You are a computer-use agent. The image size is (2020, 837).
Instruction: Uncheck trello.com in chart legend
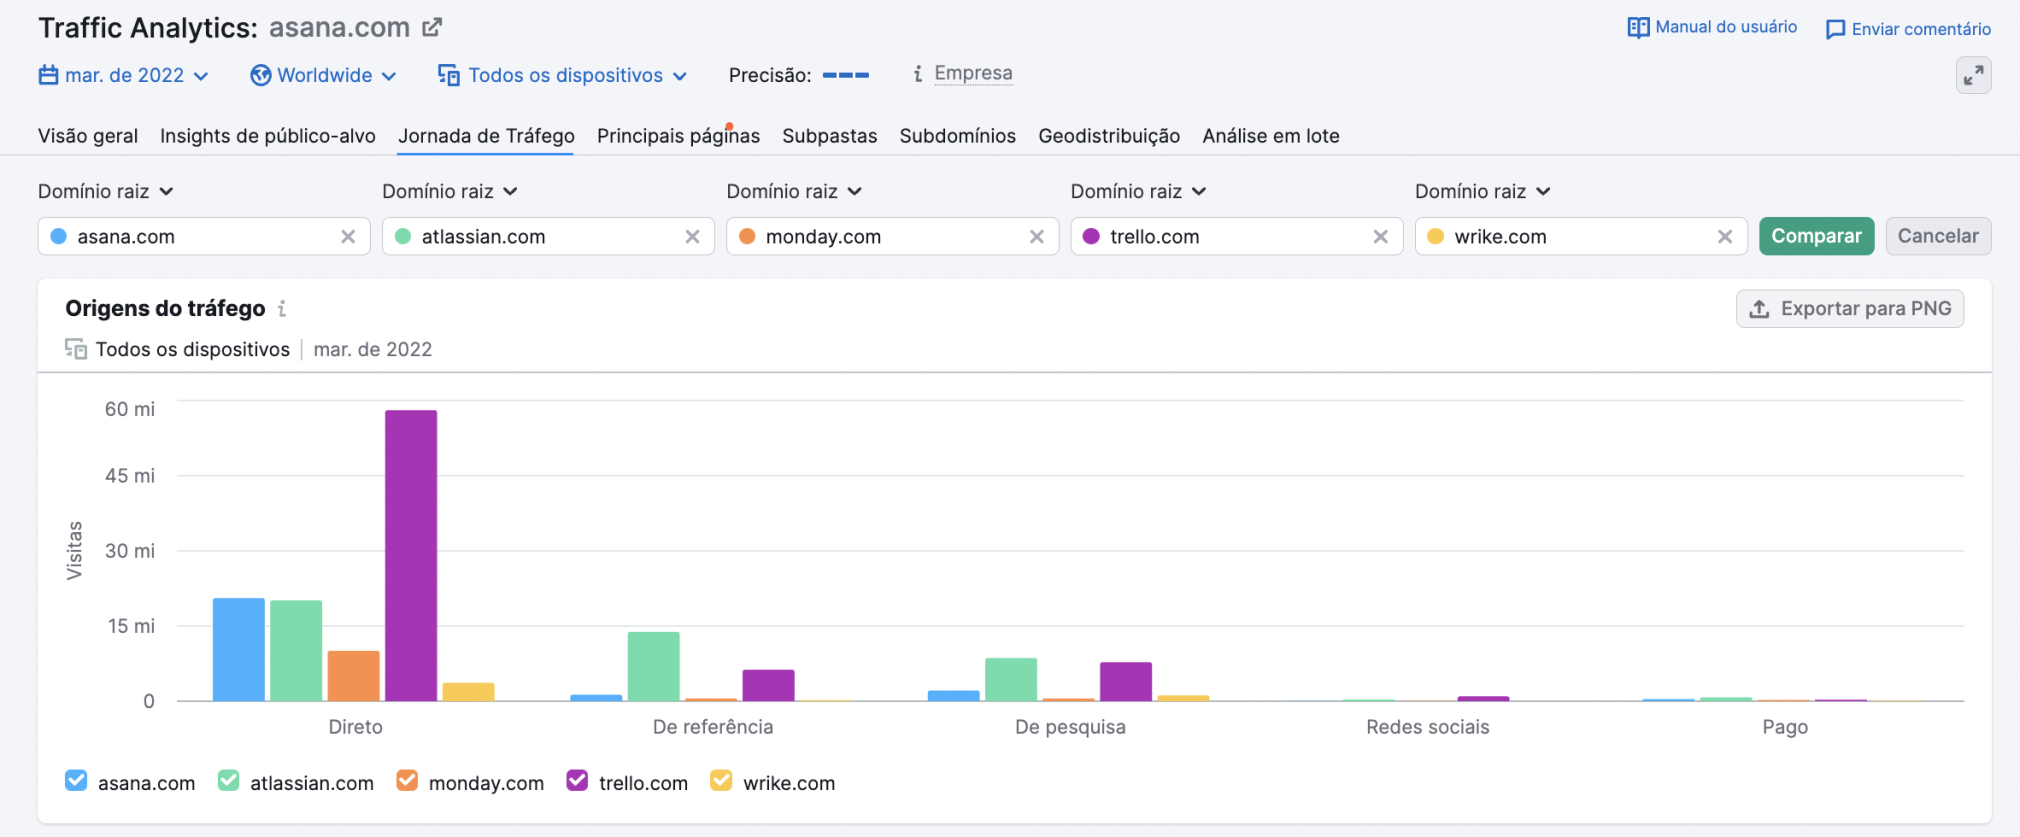click(577, 781)
